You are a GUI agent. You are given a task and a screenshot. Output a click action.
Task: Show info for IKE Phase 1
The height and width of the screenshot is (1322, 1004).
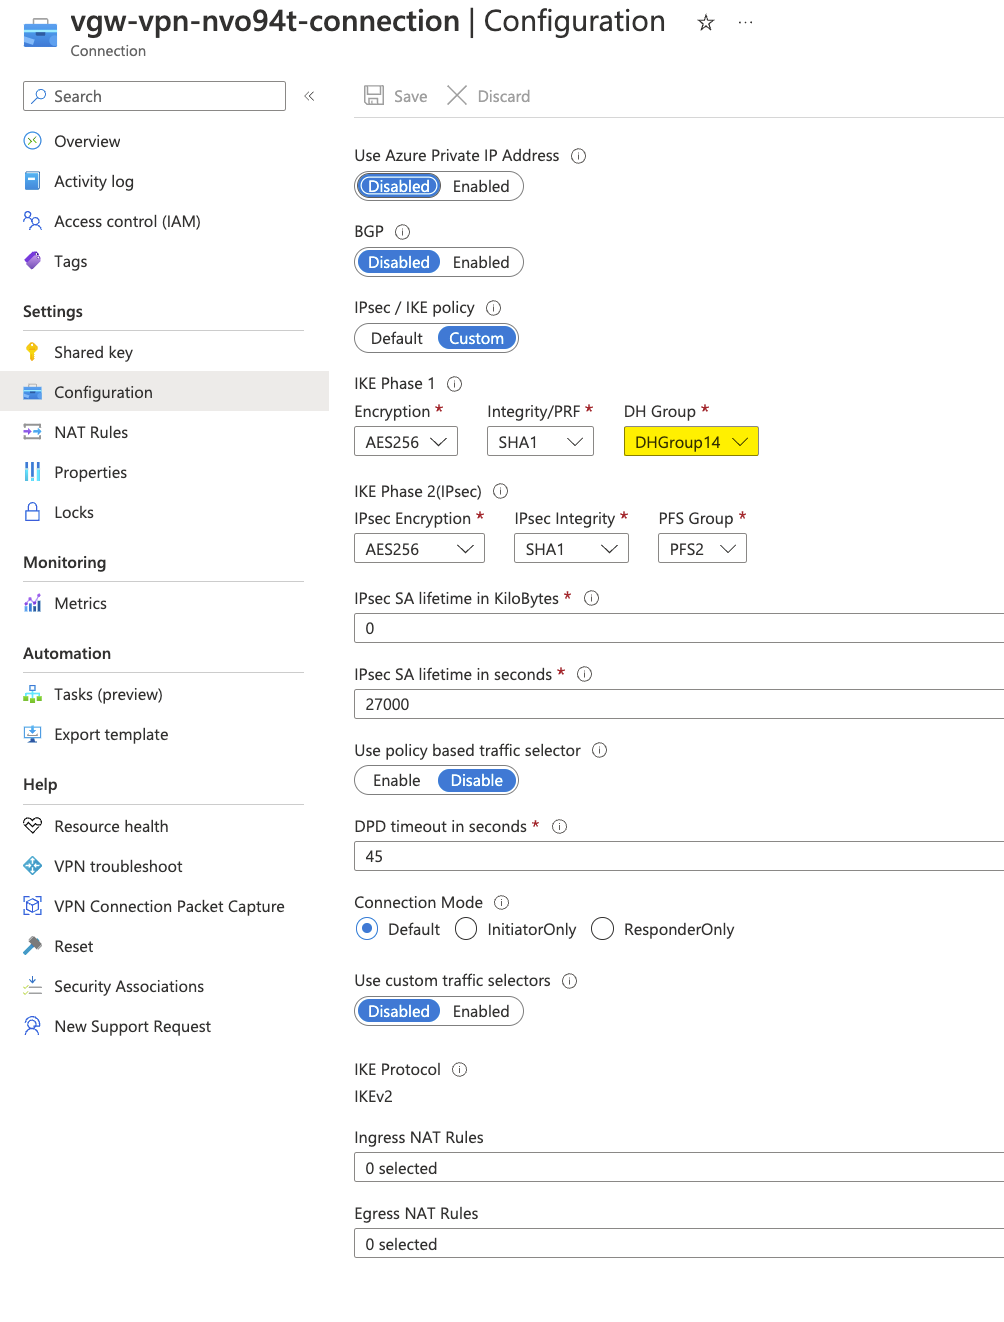click(454, 384)
